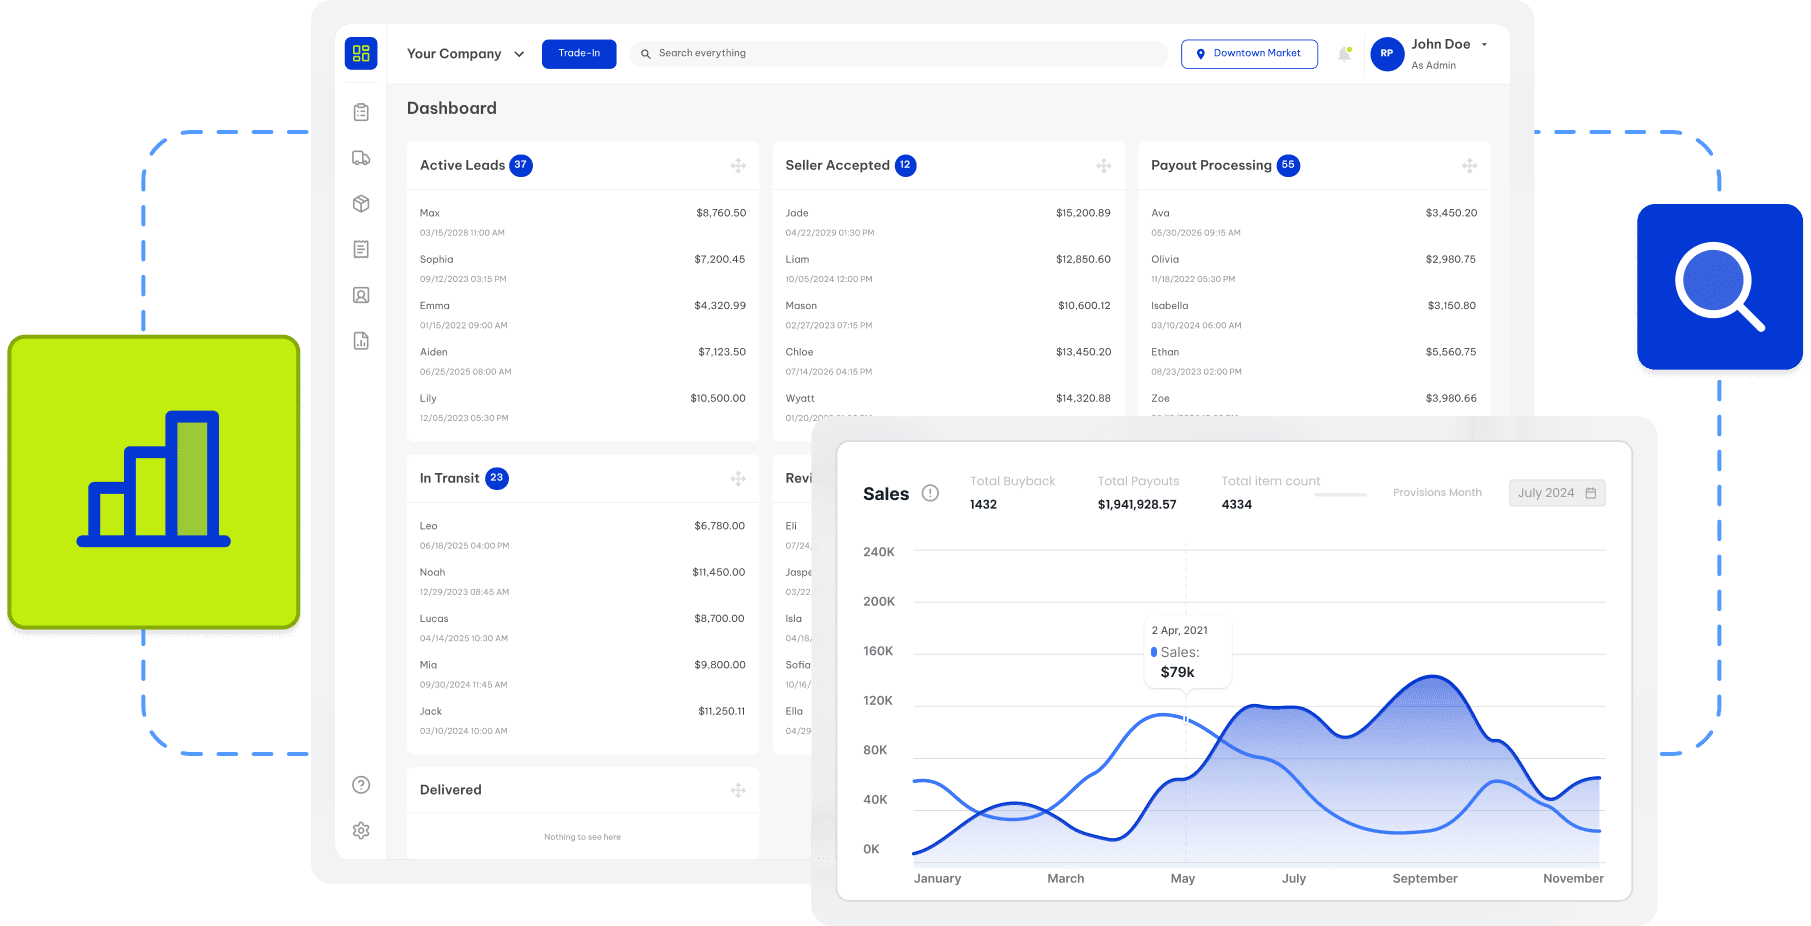The height and width of the screenshot is (926, 1811).
Task: Click the calendar icon in July 2024 field
Action: pos(1591,493)
